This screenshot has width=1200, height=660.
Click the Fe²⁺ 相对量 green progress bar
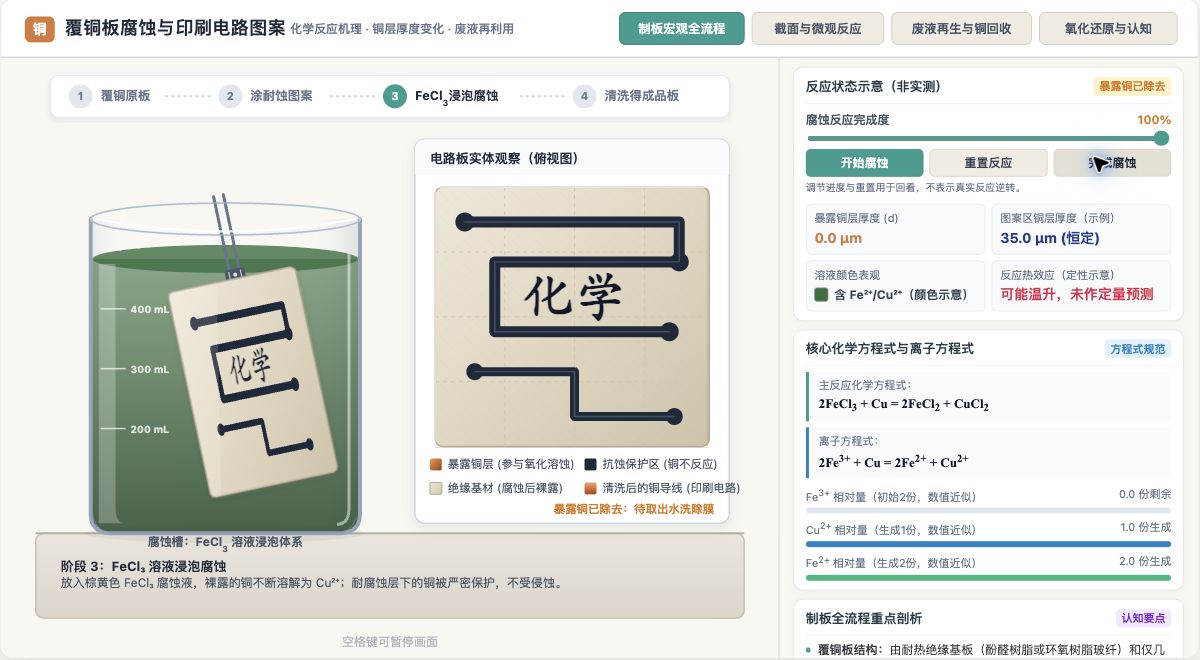988,577
